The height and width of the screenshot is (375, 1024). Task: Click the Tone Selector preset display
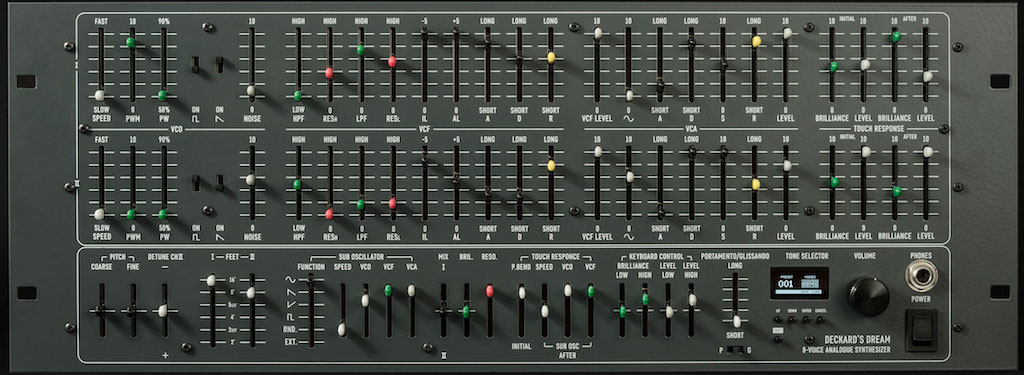click(799, 283)
